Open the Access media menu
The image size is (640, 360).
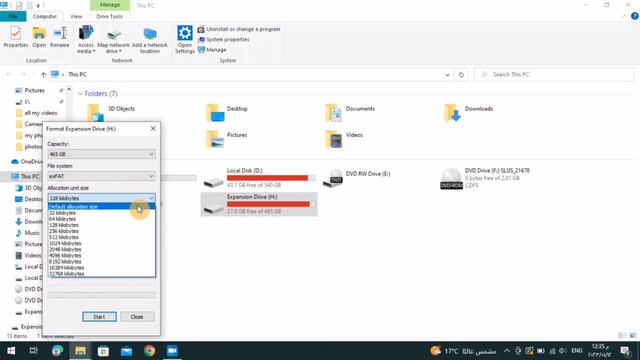pos(86,39)
